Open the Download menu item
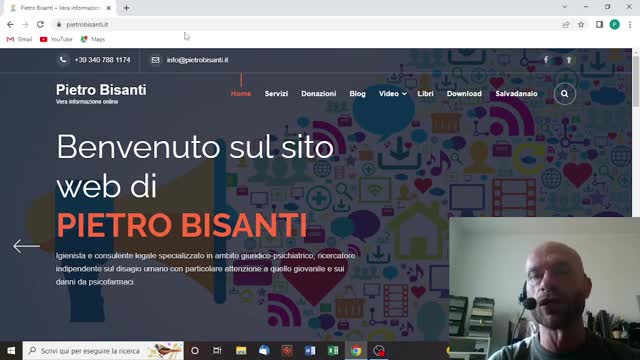 click(464, 93)
